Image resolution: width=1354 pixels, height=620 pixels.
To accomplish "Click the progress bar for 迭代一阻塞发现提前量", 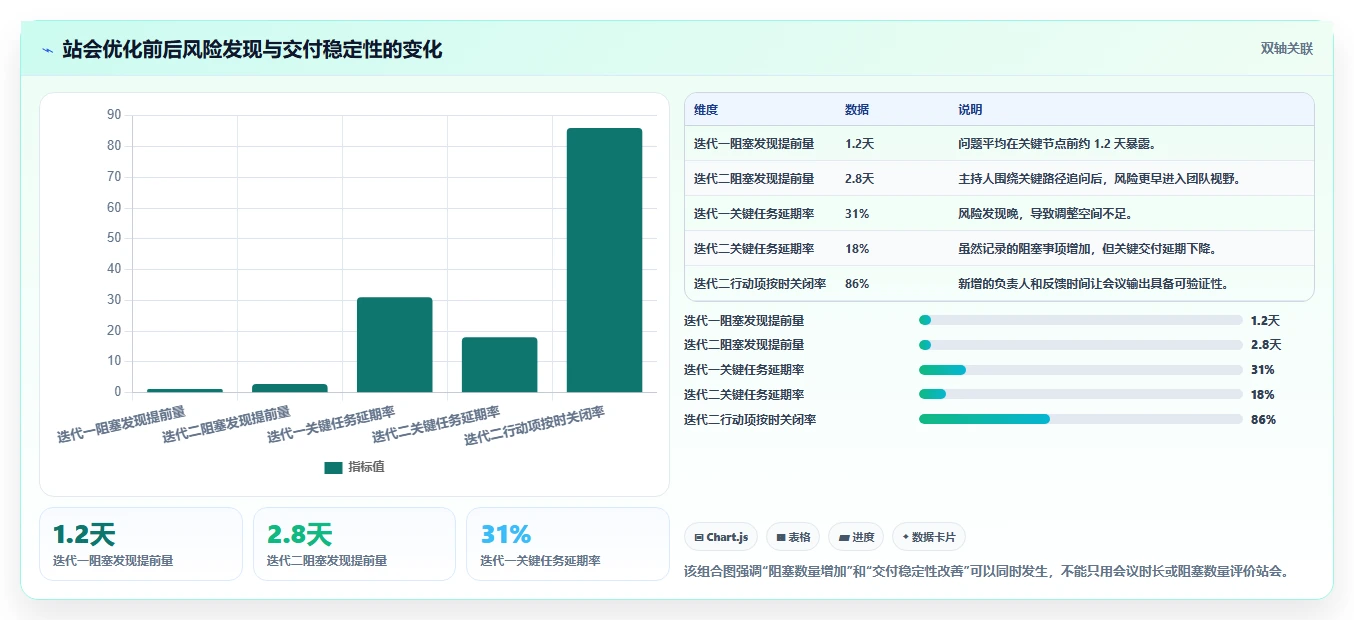I will [1080, 320].
